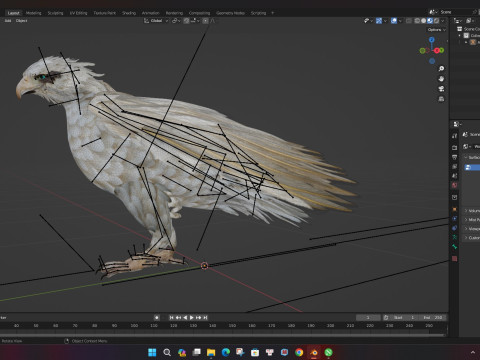
Task: Play the animation forward
Action: tap(192, 318)
